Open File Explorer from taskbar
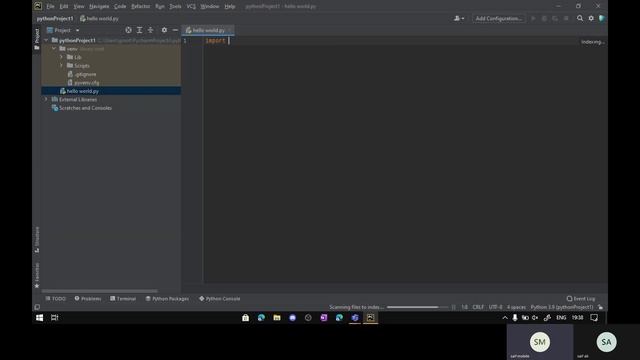Viewport: 640px width, 360px height. pyautogui.click(x=277, y=318)
